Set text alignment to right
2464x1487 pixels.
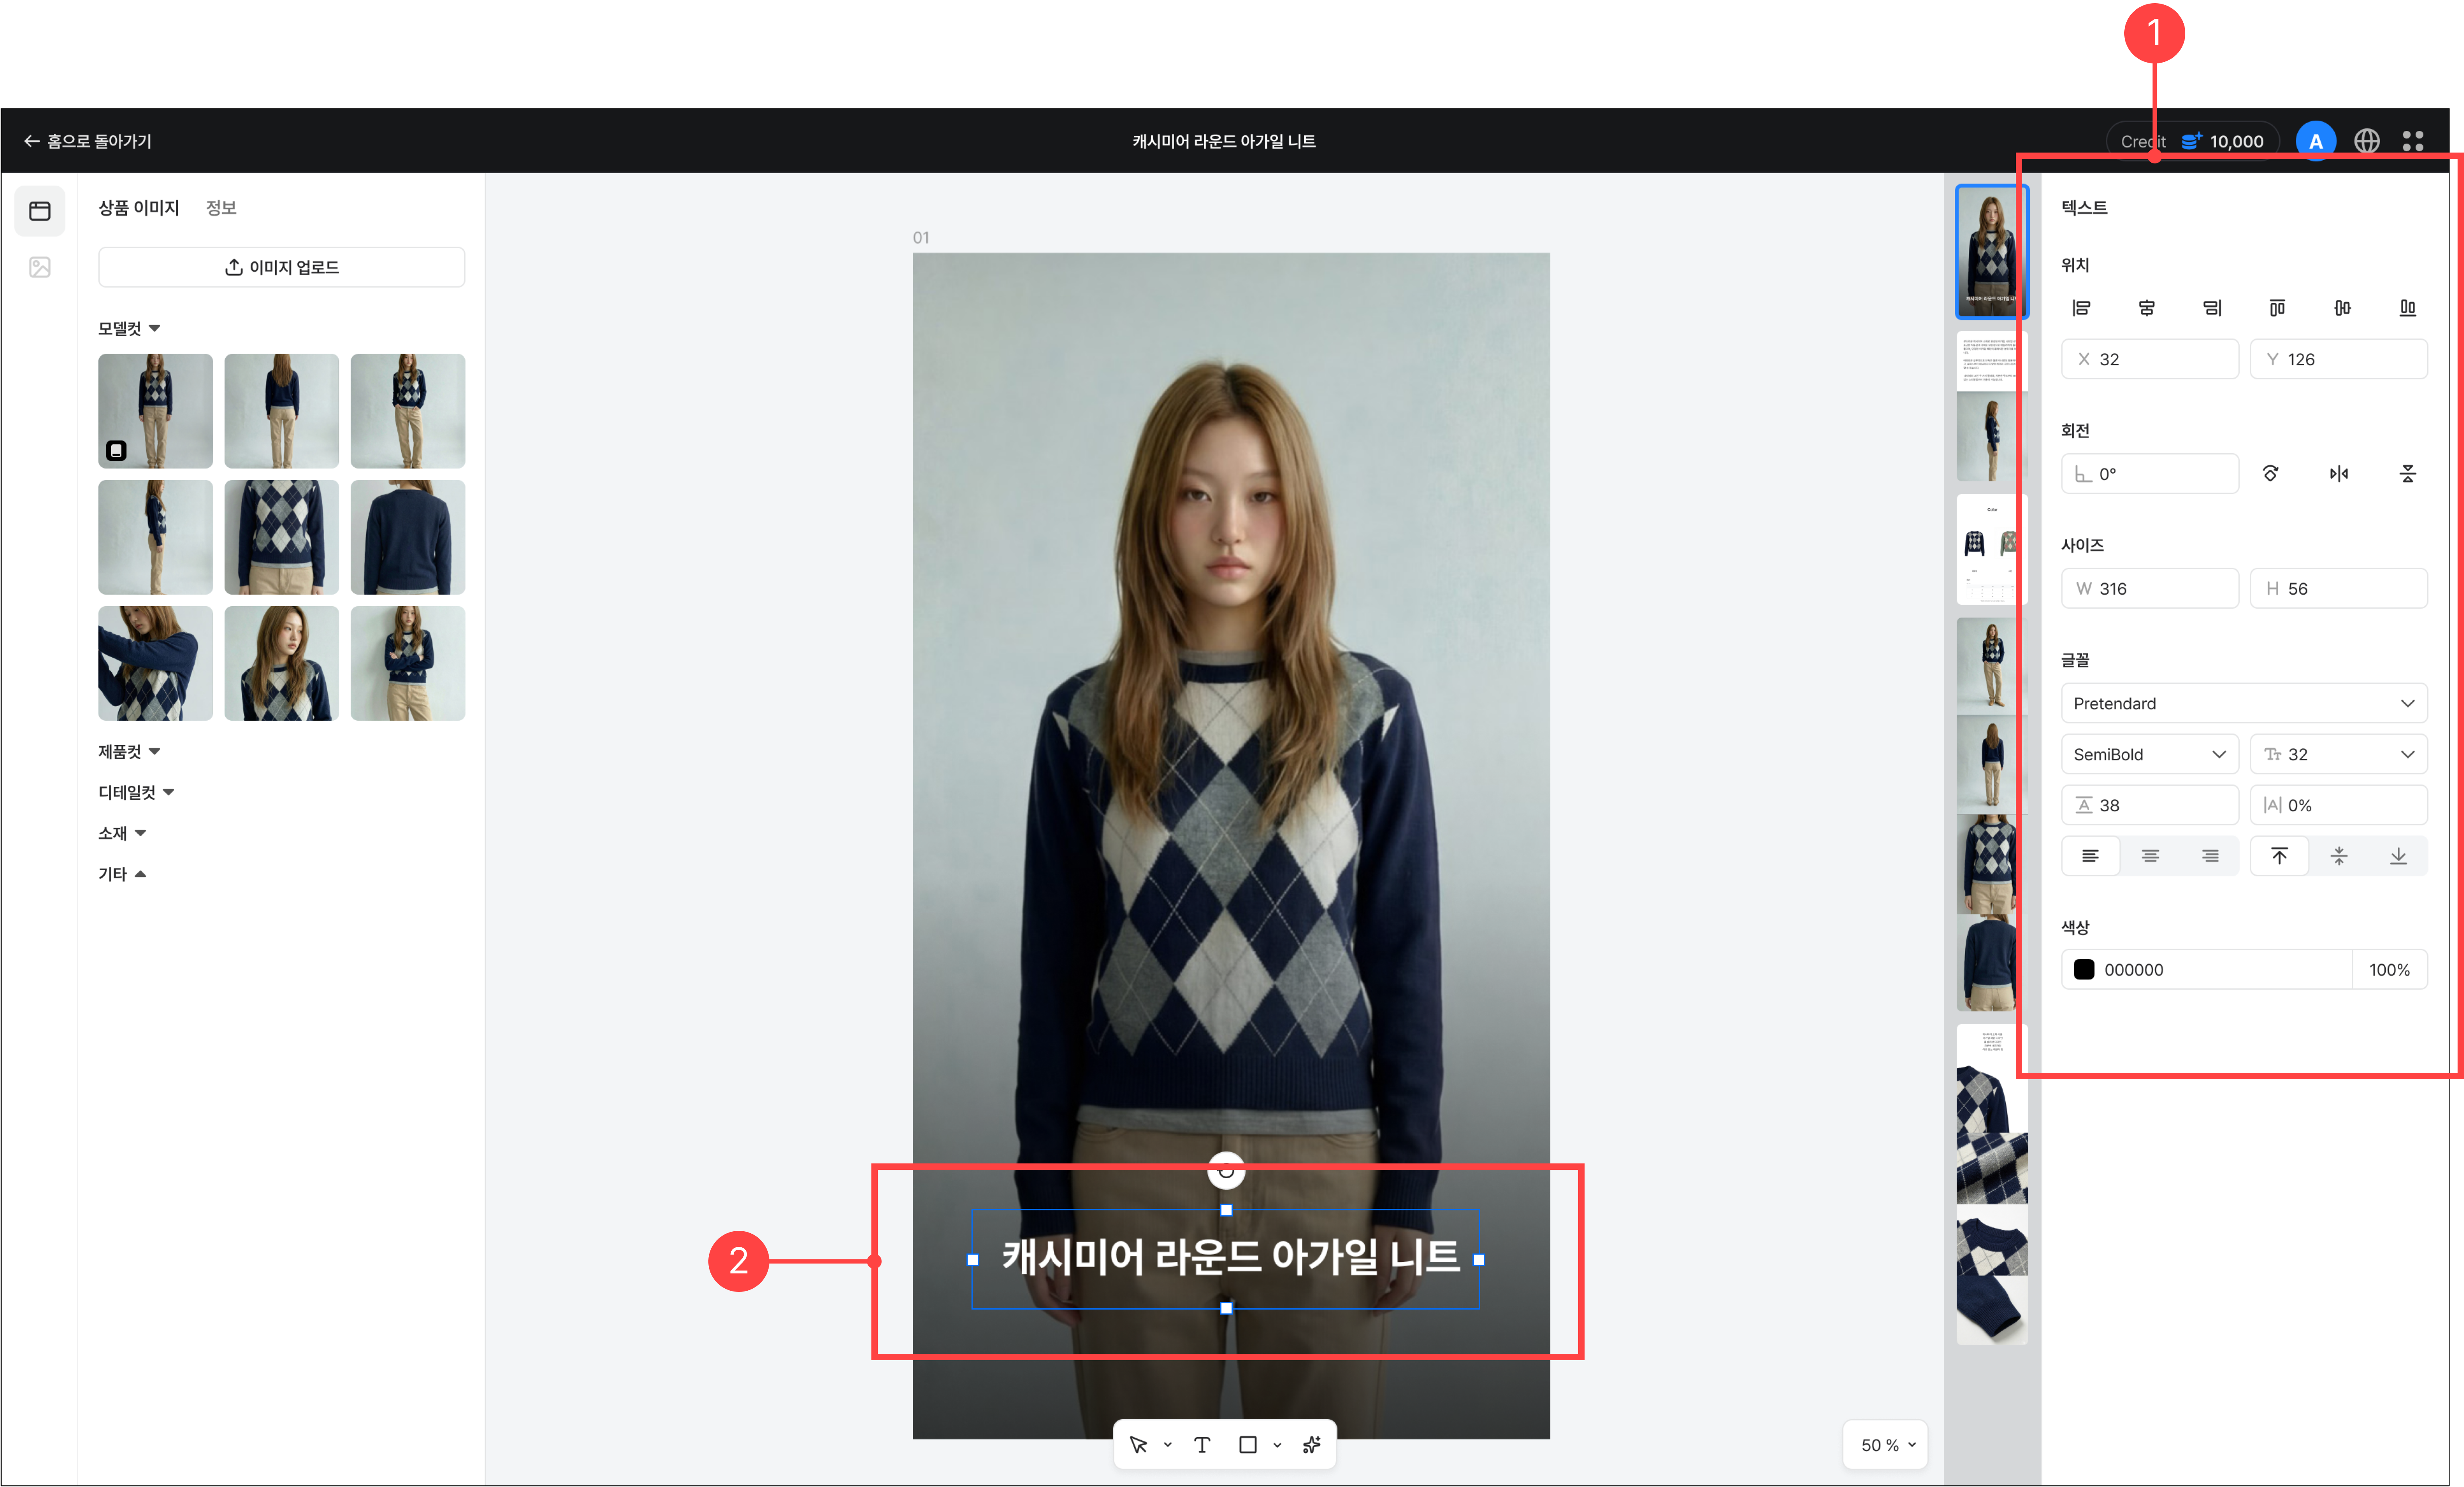tap(2210, 856)
